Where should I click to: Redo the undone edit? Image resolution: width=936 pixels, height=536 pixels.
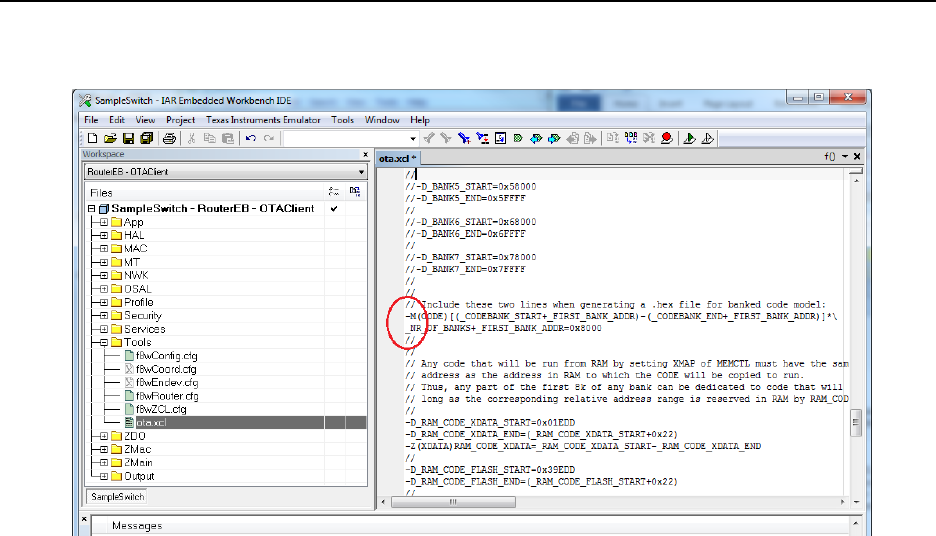pyautogui.click(x=269, y=138)
